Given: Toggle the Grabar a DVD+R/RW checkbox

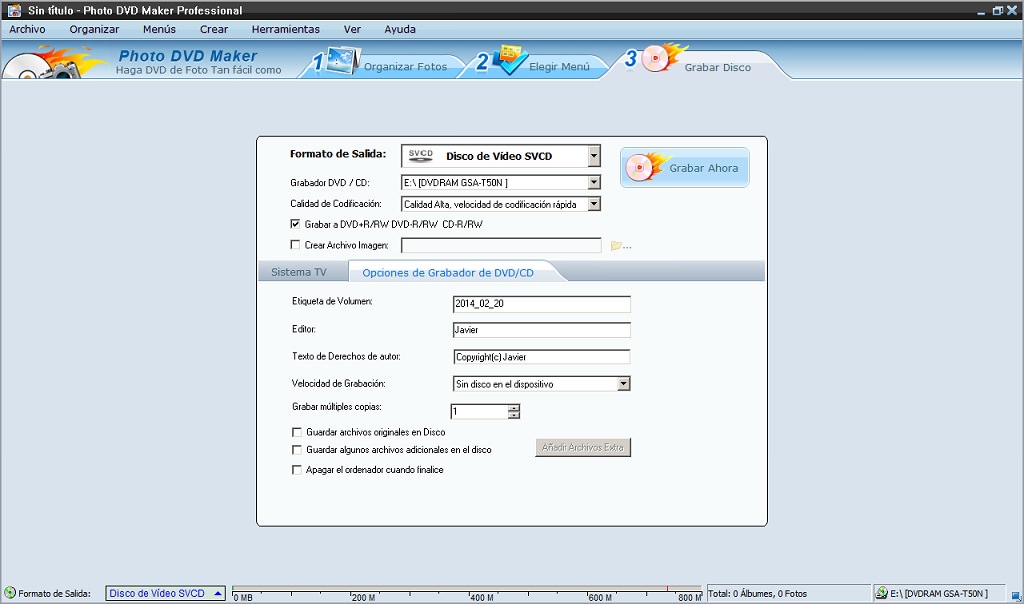Looking at the screenshot, I should tap(295, 224).
